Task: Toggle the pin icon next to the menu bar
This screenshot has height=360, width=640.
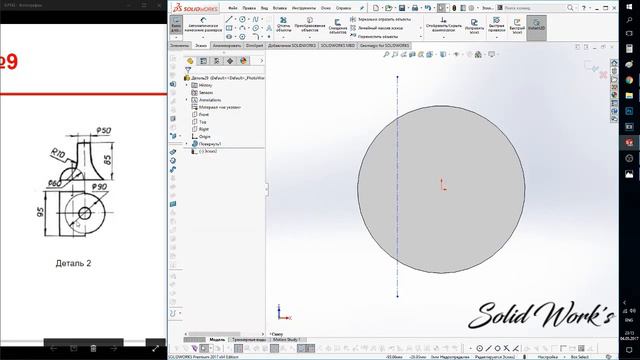Action: 362,8
